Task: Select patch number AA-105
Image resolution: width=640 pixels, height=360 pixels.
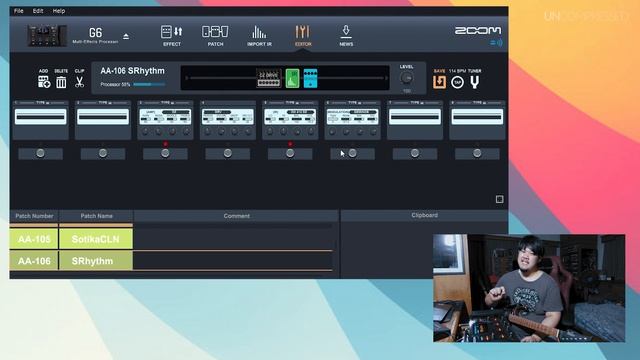Action: 34,239
